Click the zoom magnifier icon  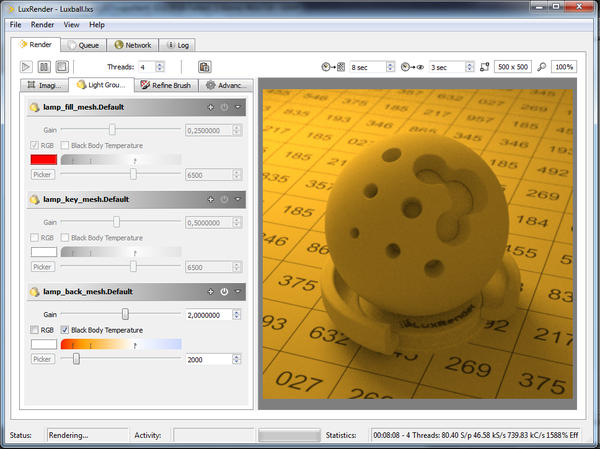[x=541, y=67]
